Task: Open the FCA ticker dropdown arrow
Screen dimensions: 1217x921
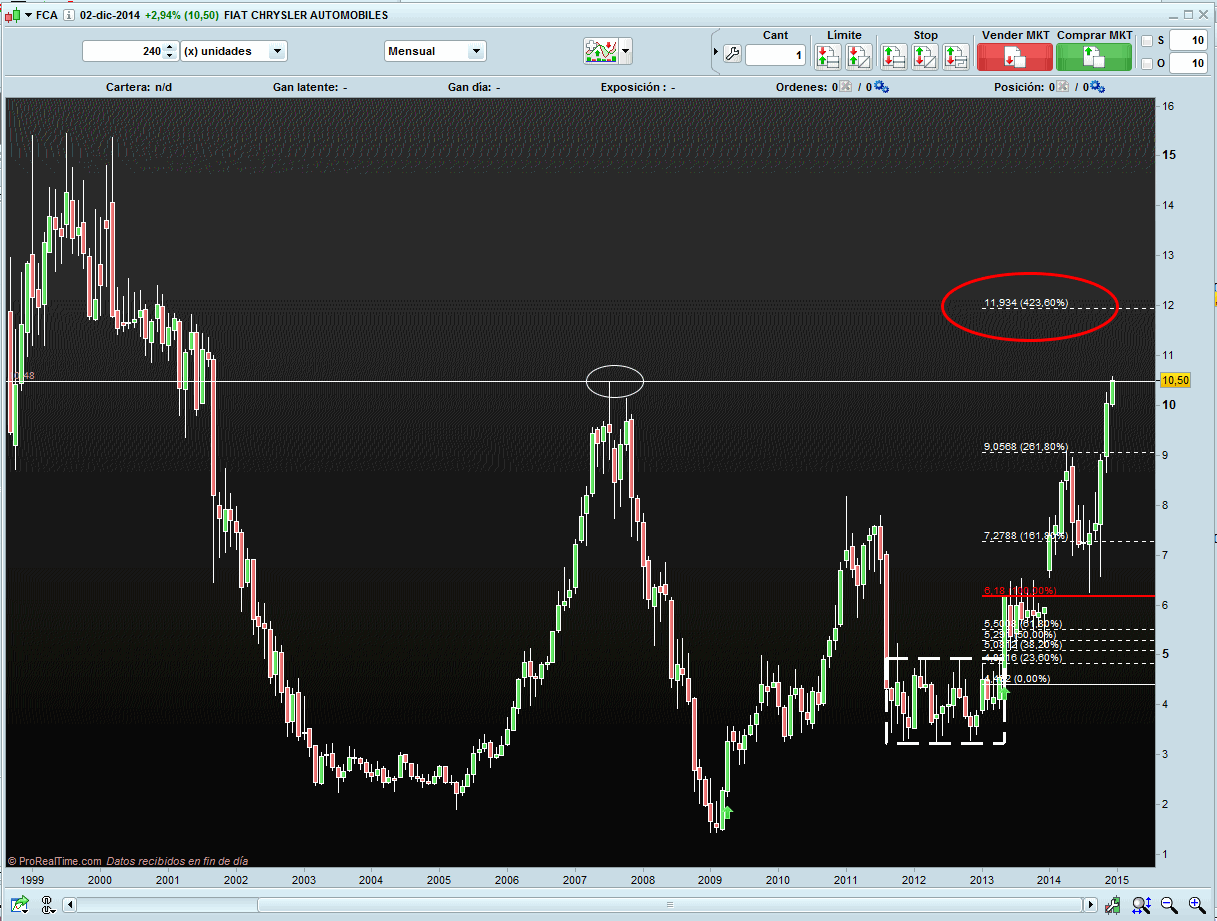Action: (28, 16)
